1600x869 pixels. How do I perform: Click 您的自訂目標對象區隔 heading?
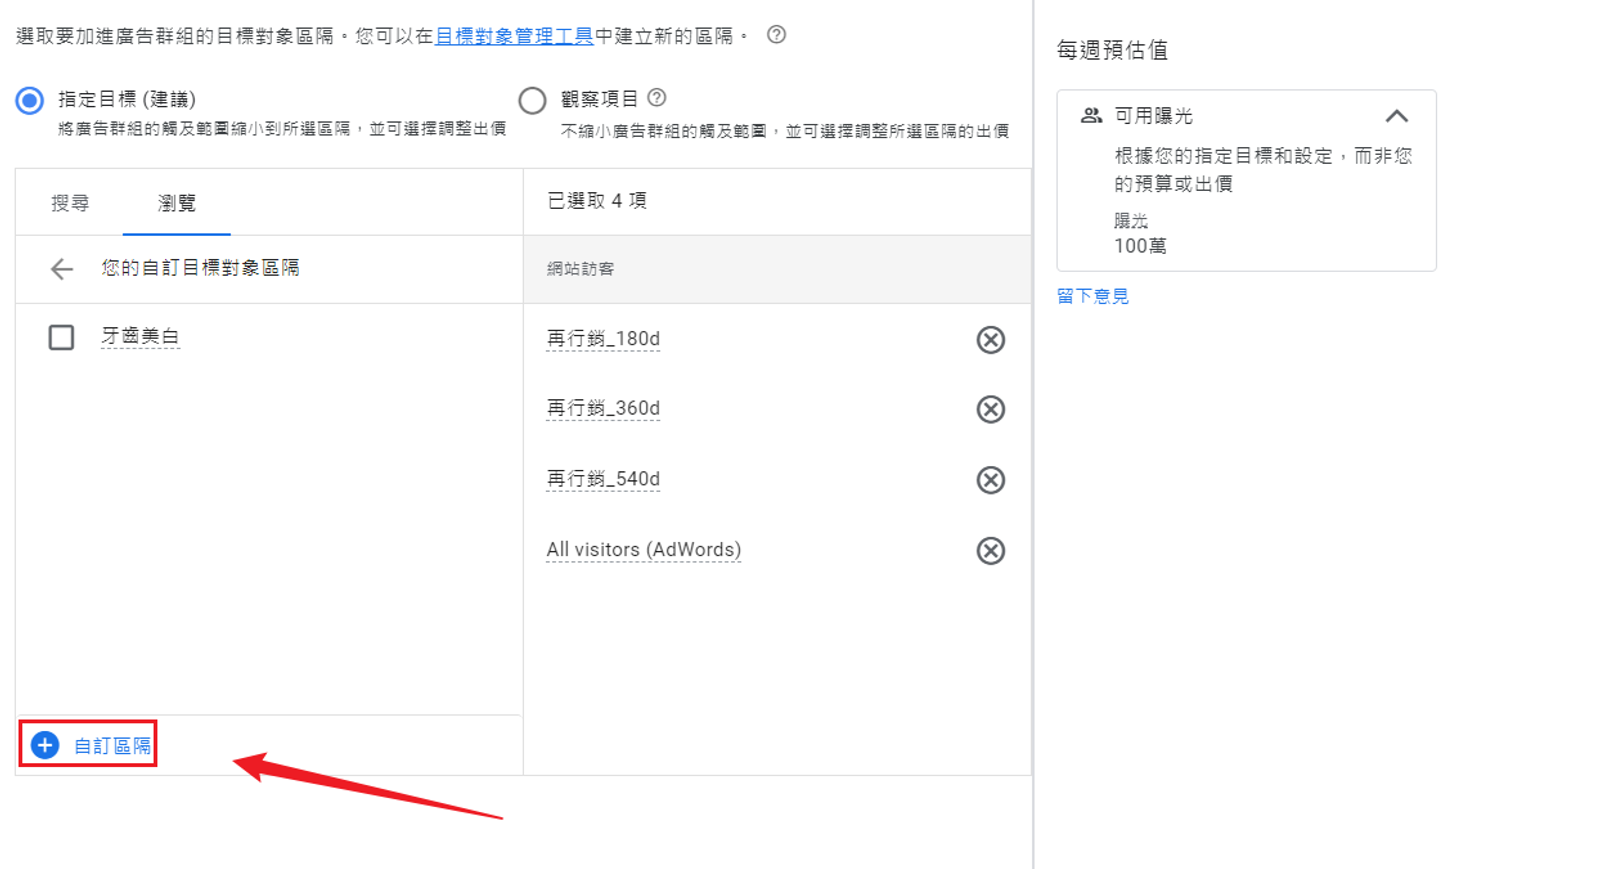[x=200, y=268]
